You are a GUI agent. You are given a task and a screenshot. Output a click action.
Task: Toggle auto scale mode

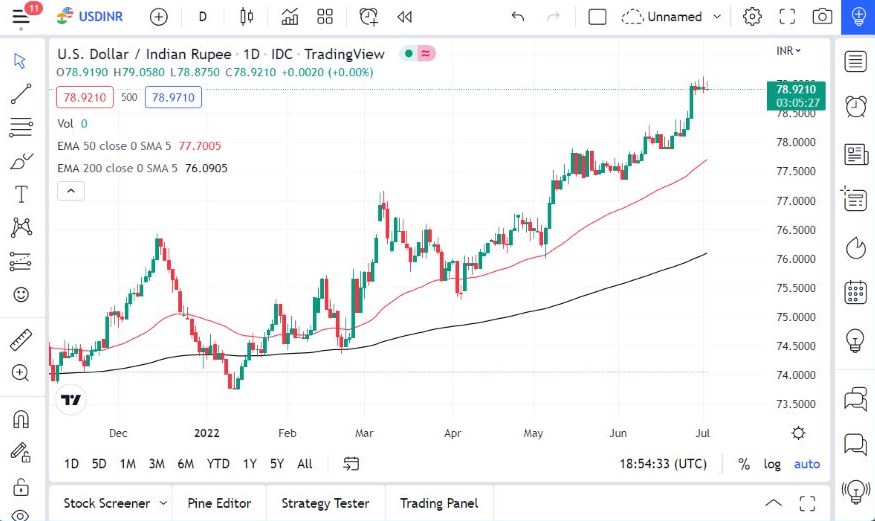point(807,464)
